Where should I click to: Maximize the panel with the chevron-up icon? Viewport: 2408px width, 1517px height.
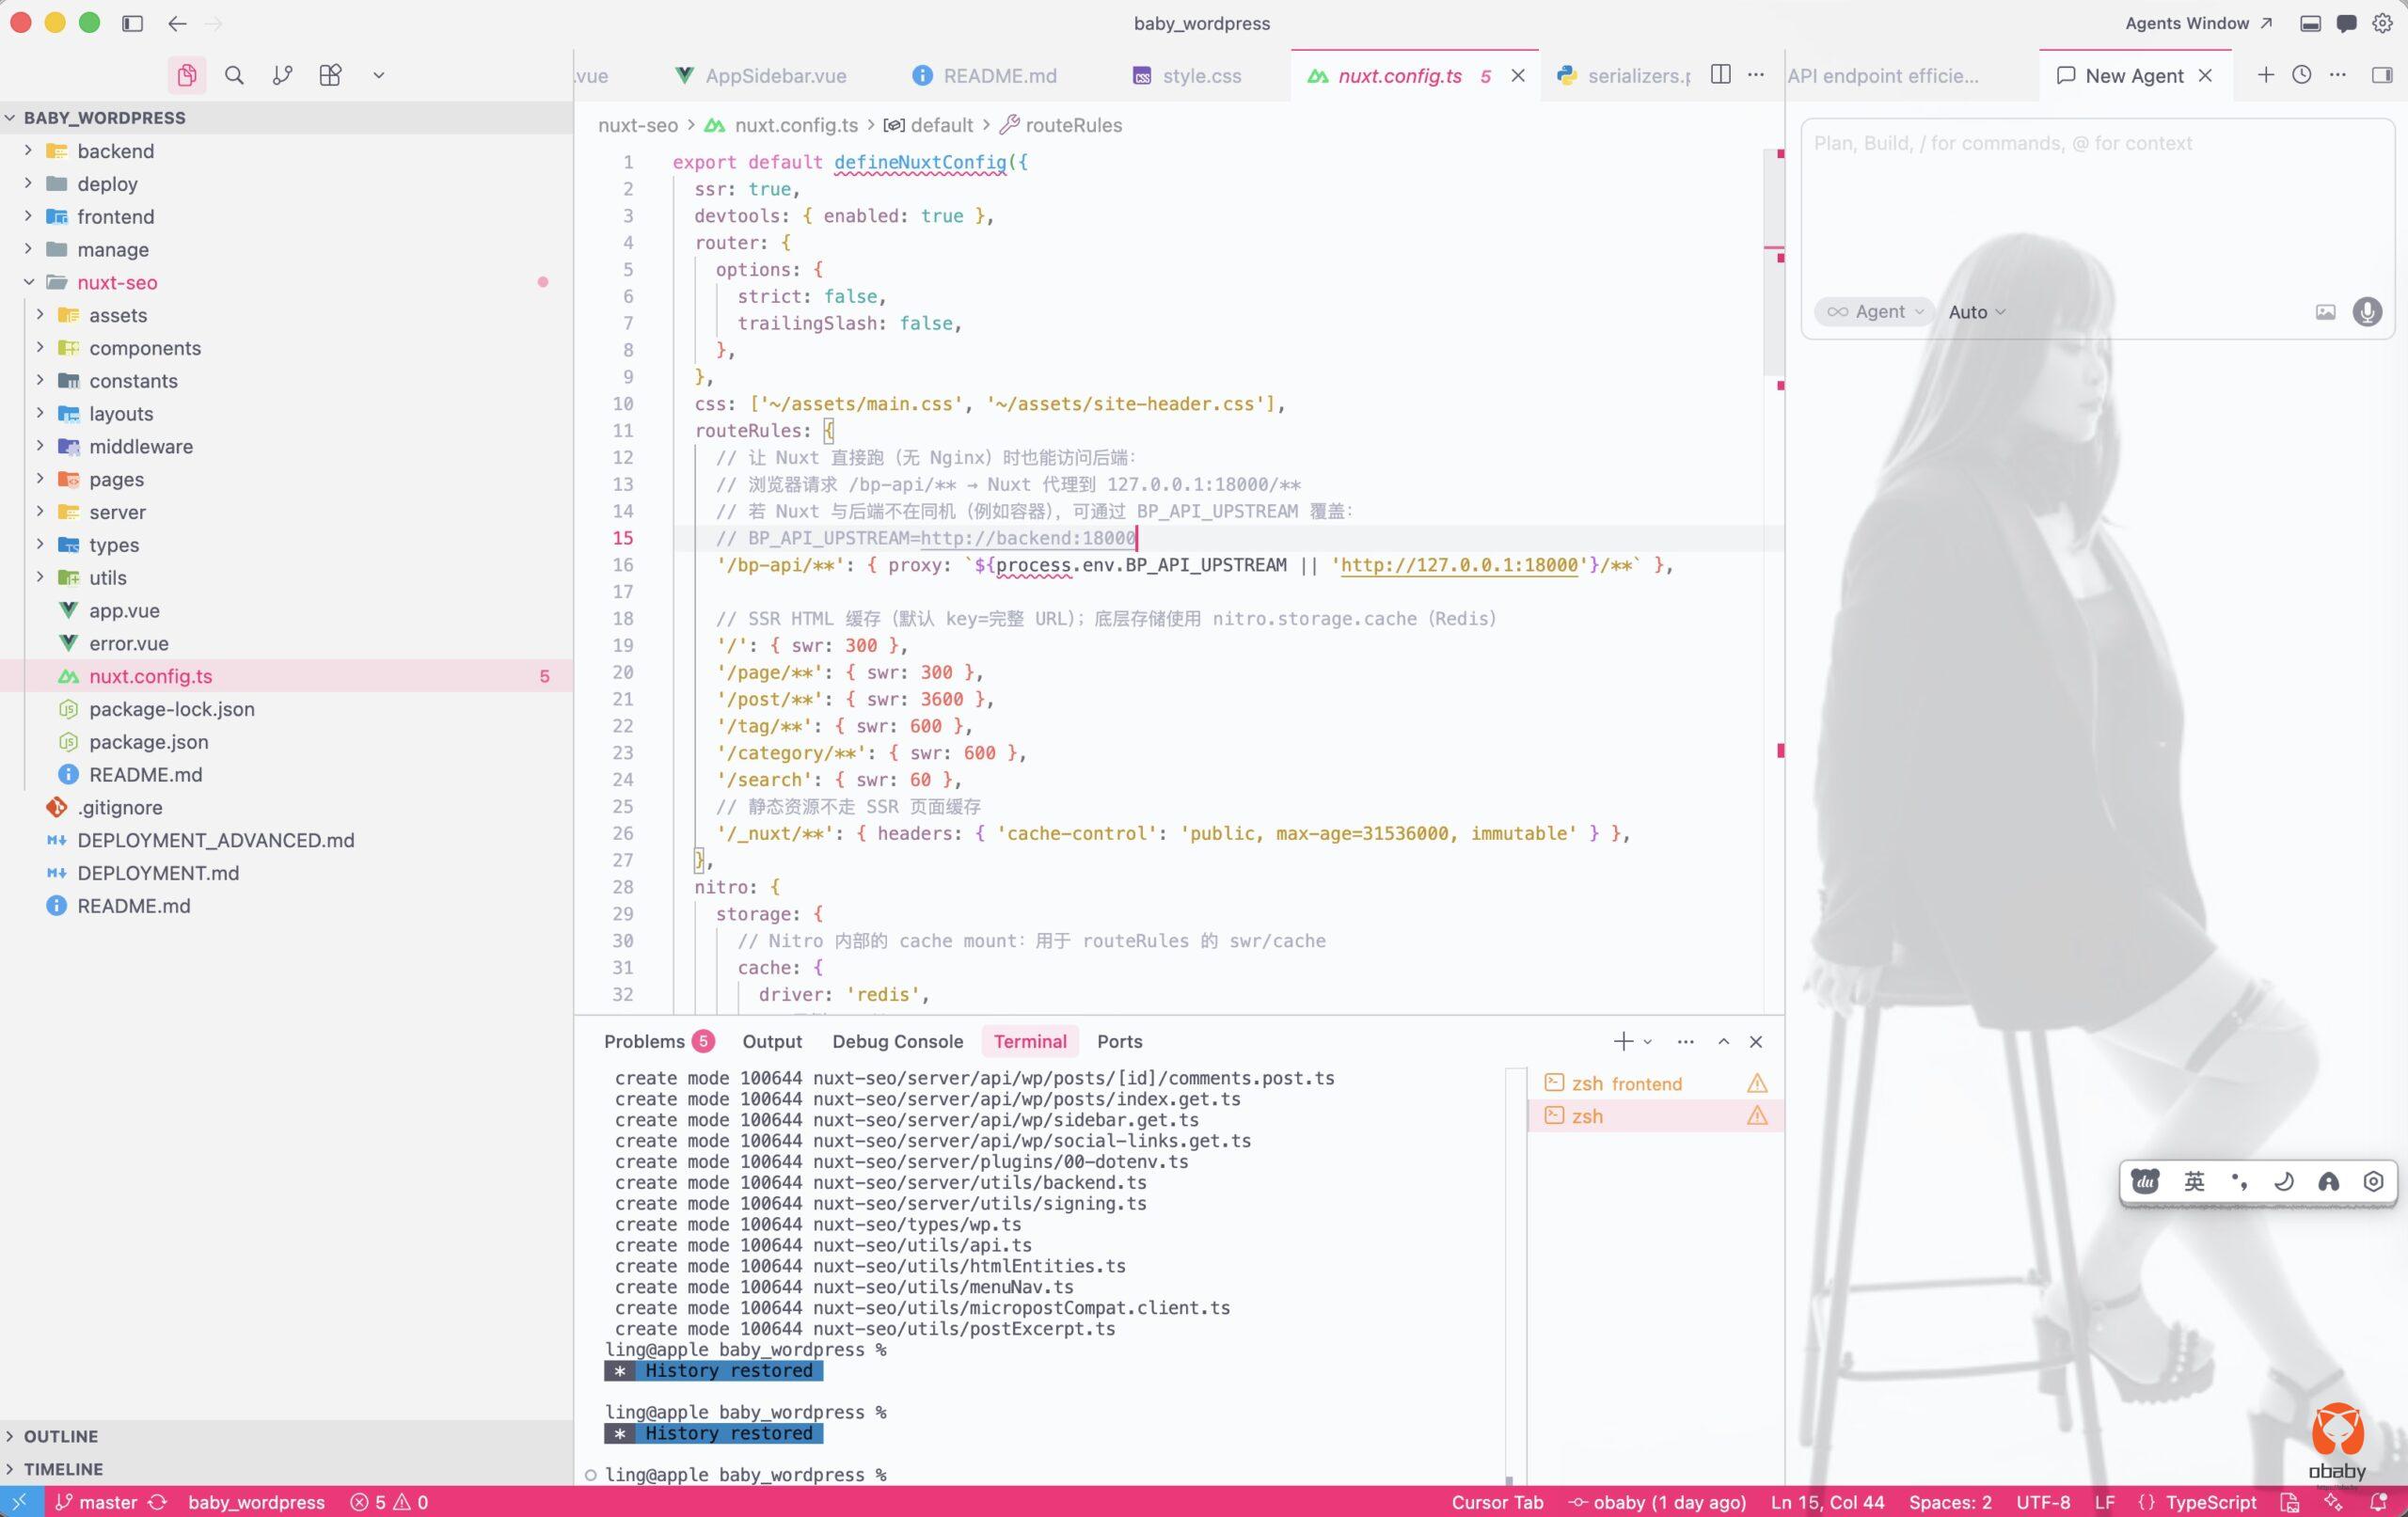tap(1723, 1041)
